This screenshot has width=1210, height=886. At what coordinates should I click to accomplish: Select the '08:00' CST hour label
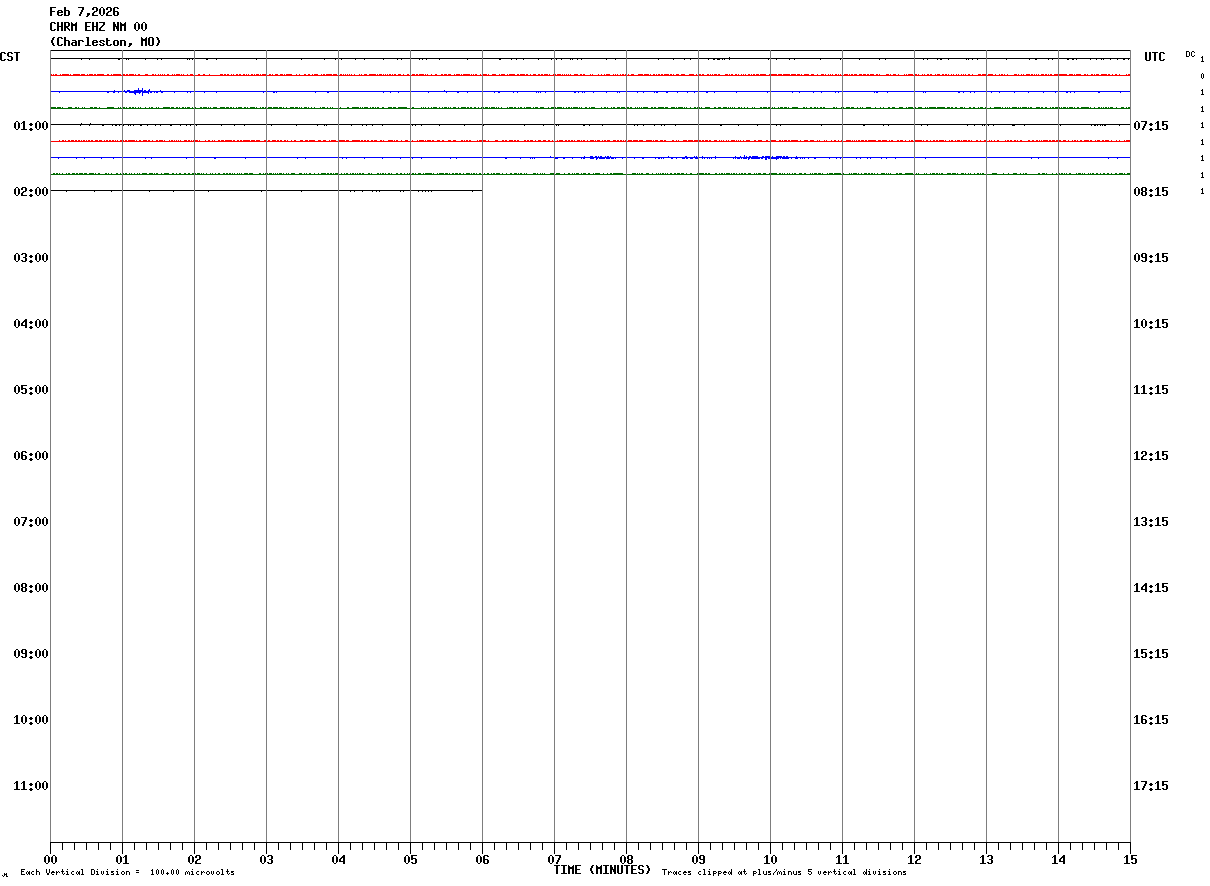click(31, 587)
